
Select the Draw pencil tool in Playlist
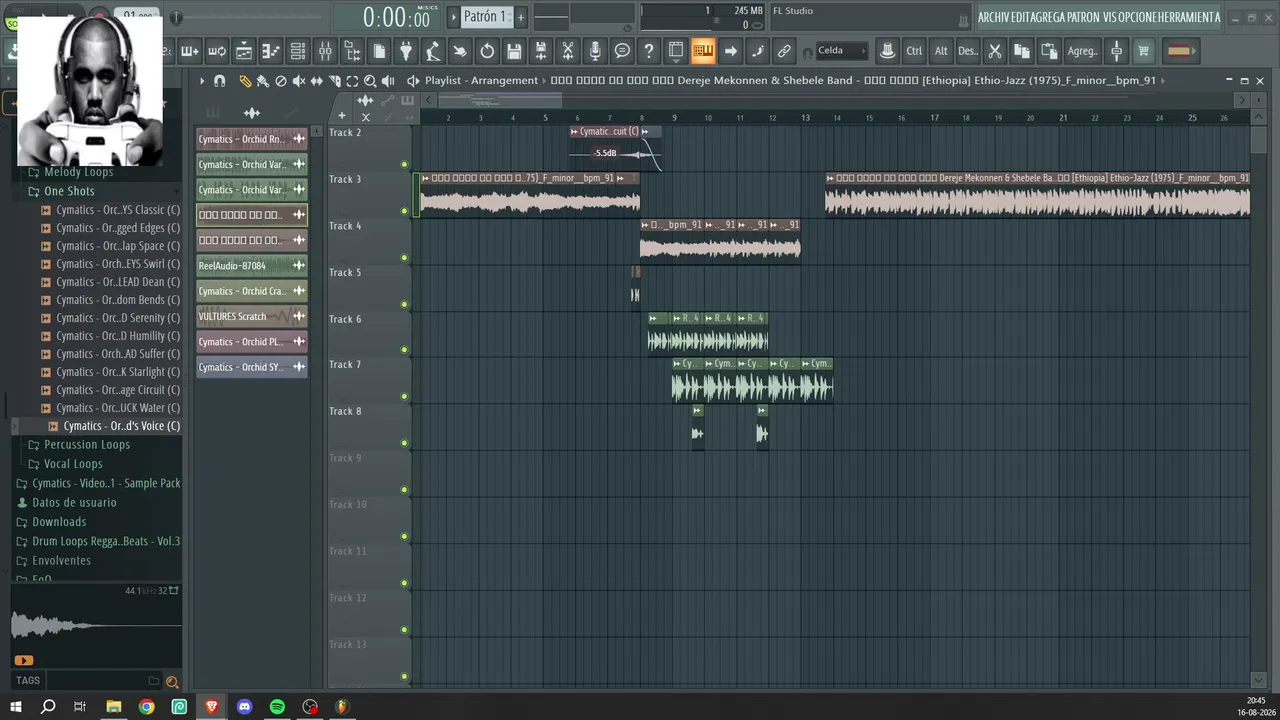point(245,81)
